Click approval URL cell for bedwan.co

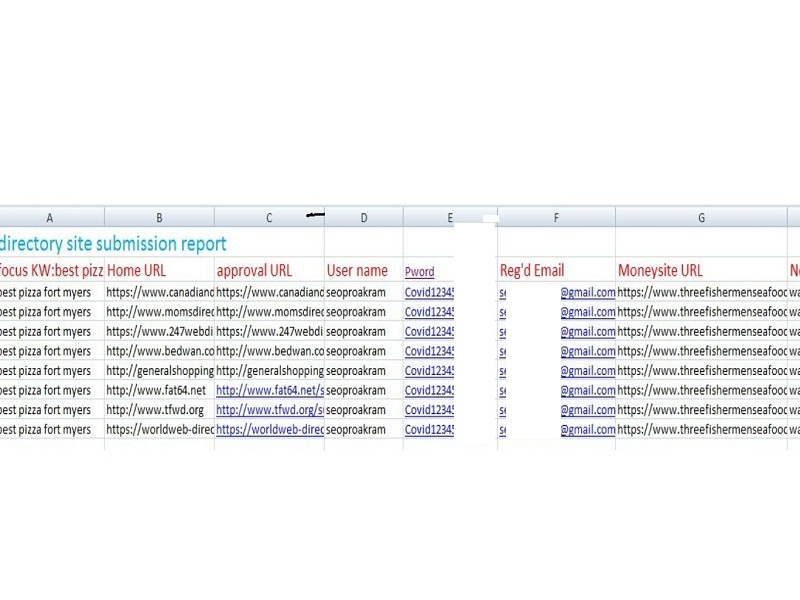tap(270, 351)
